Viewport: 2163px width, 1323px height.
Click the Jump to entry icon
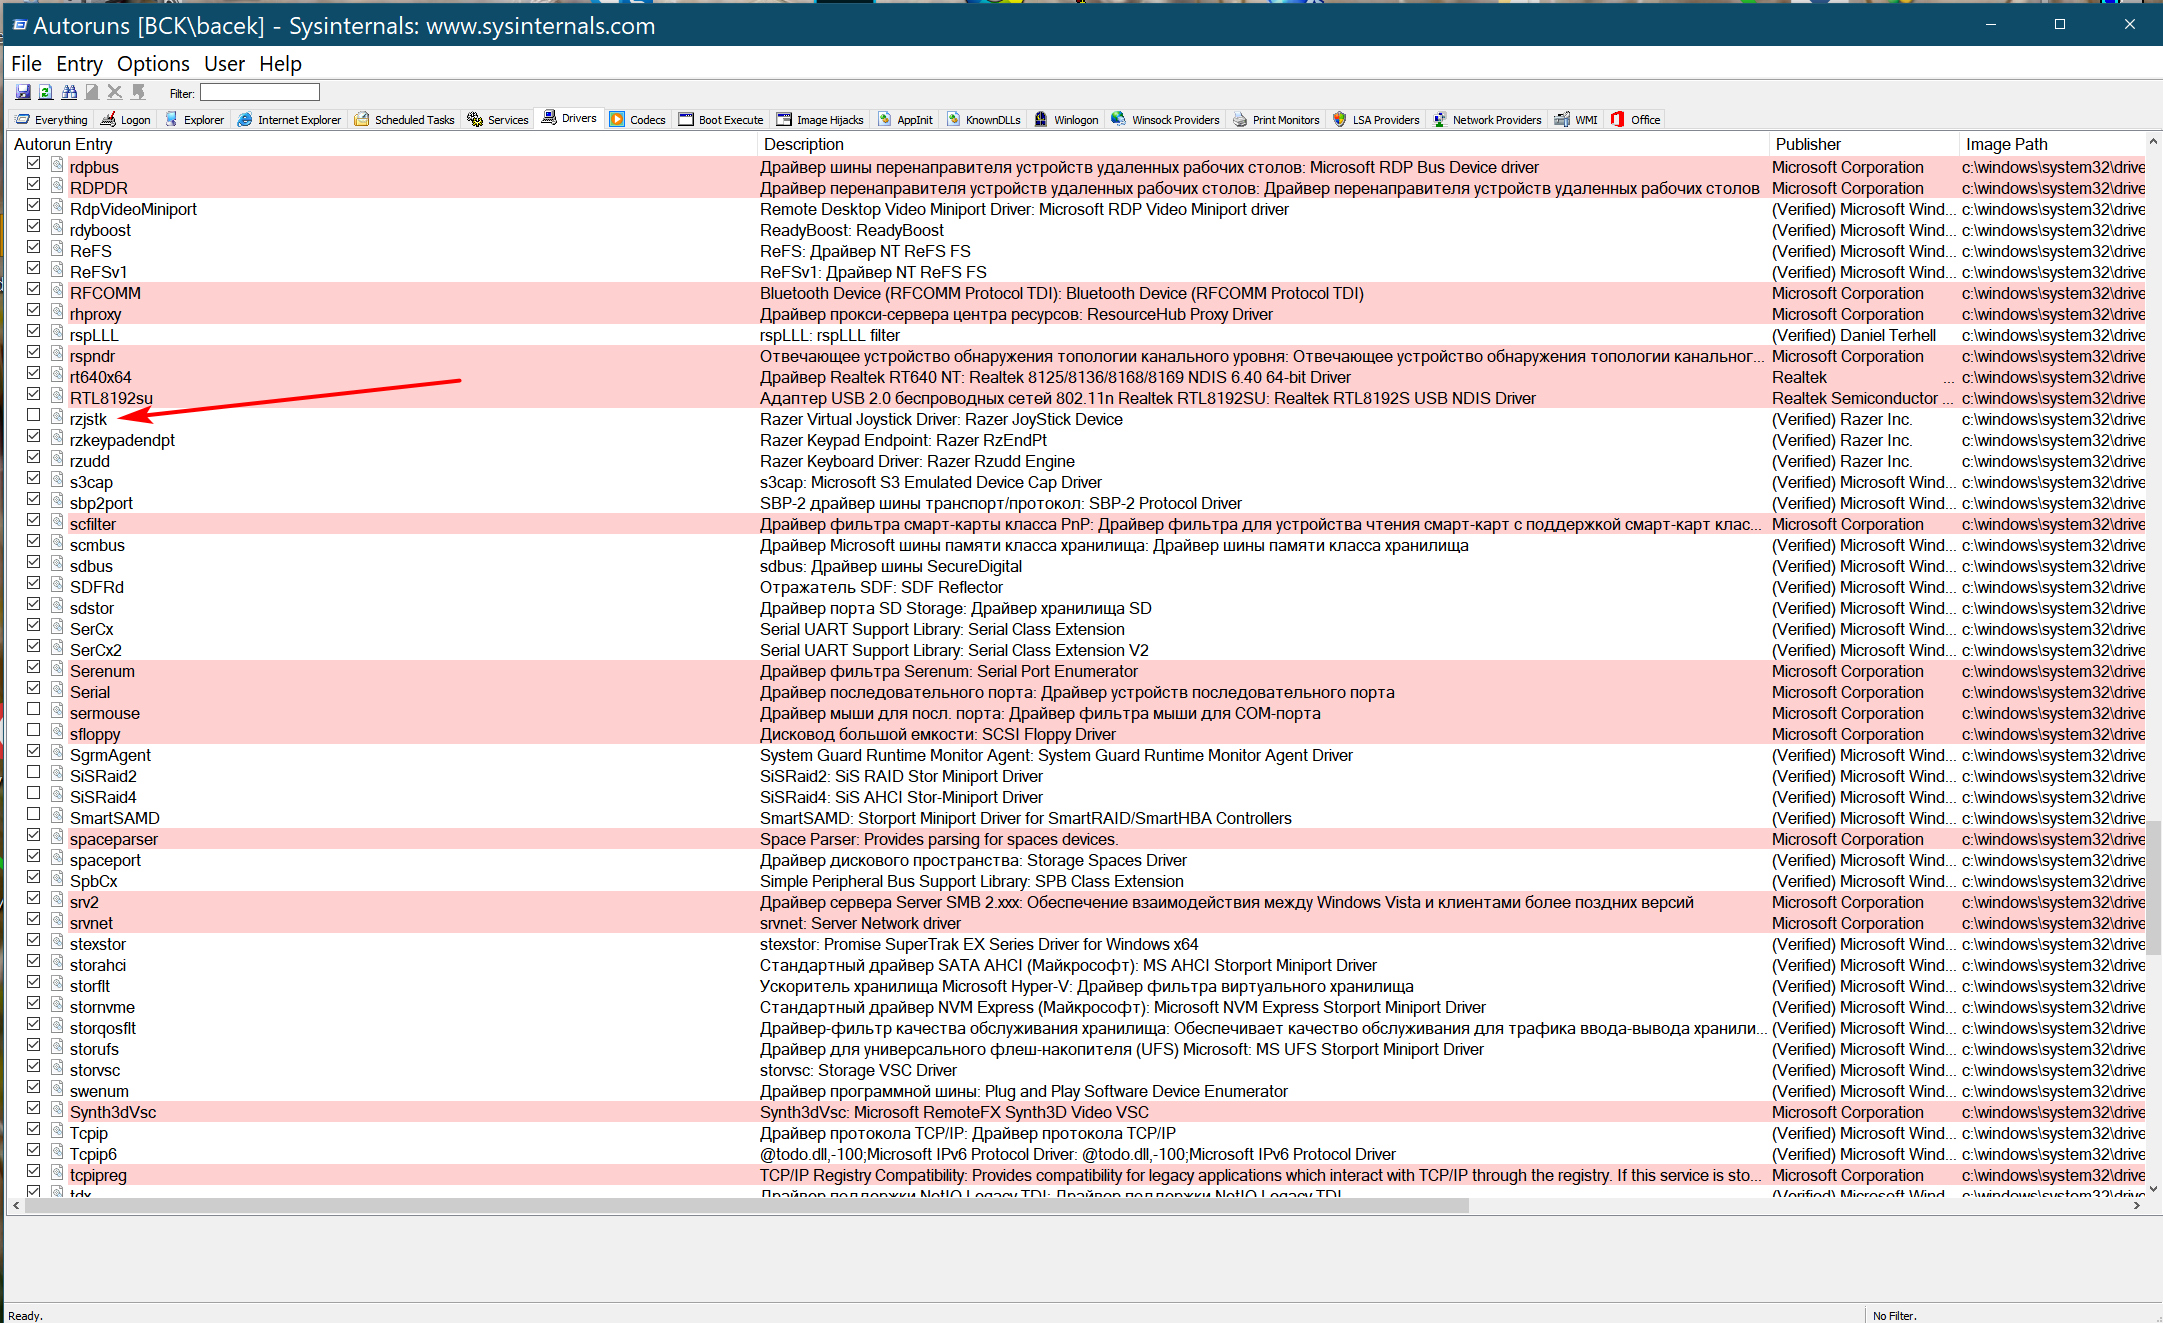pyautogui.click(x=138, y=92)
